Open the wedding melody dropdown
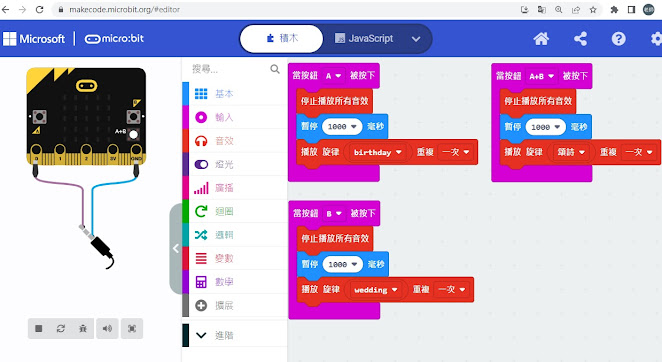This screenshot has width=662, height=362. tap(376, 290)
